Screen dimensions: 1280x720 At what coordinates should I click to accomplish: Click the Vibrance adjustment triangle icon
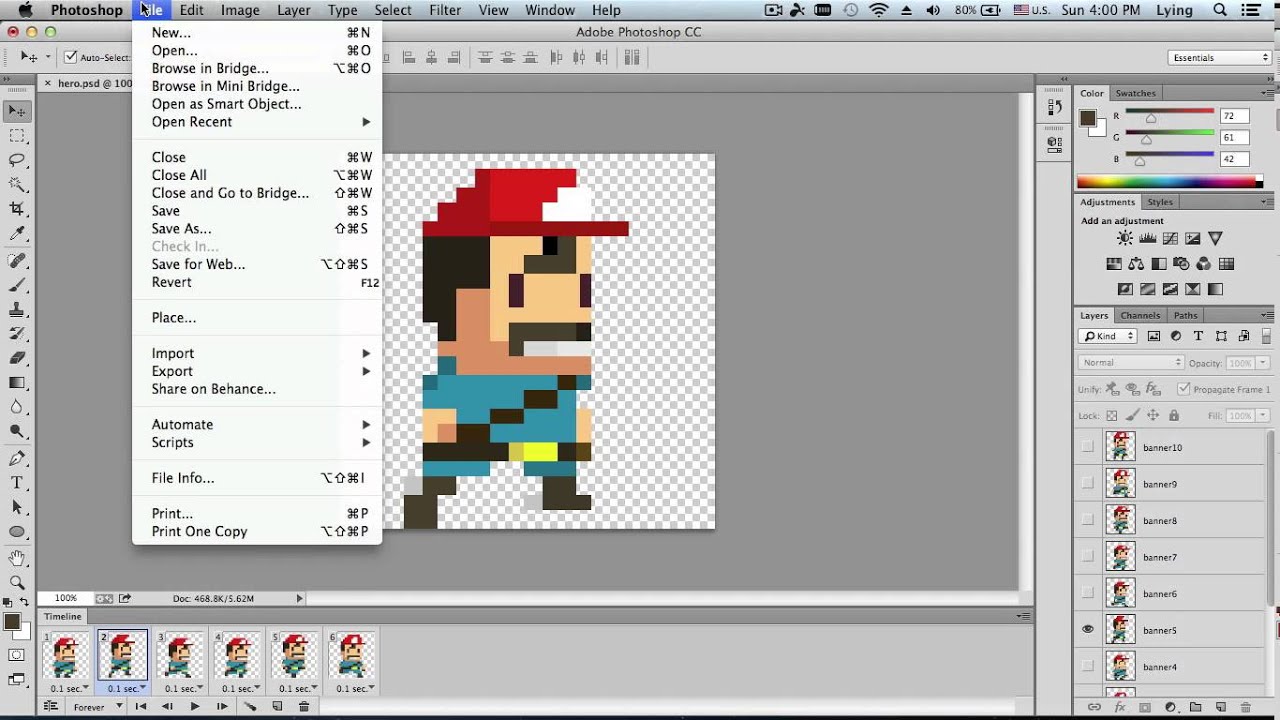pyautogui.click(x=1215, y=239)
